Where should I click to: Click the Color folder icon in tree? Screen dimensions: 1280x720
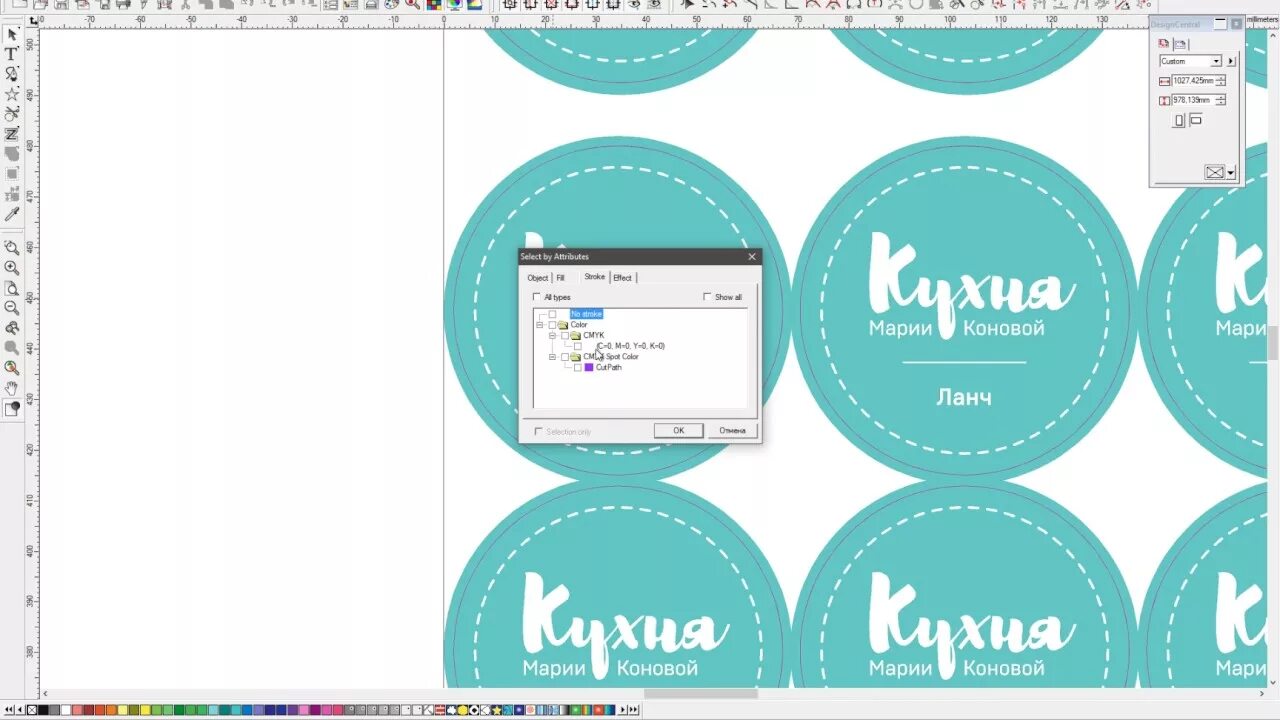563,325
